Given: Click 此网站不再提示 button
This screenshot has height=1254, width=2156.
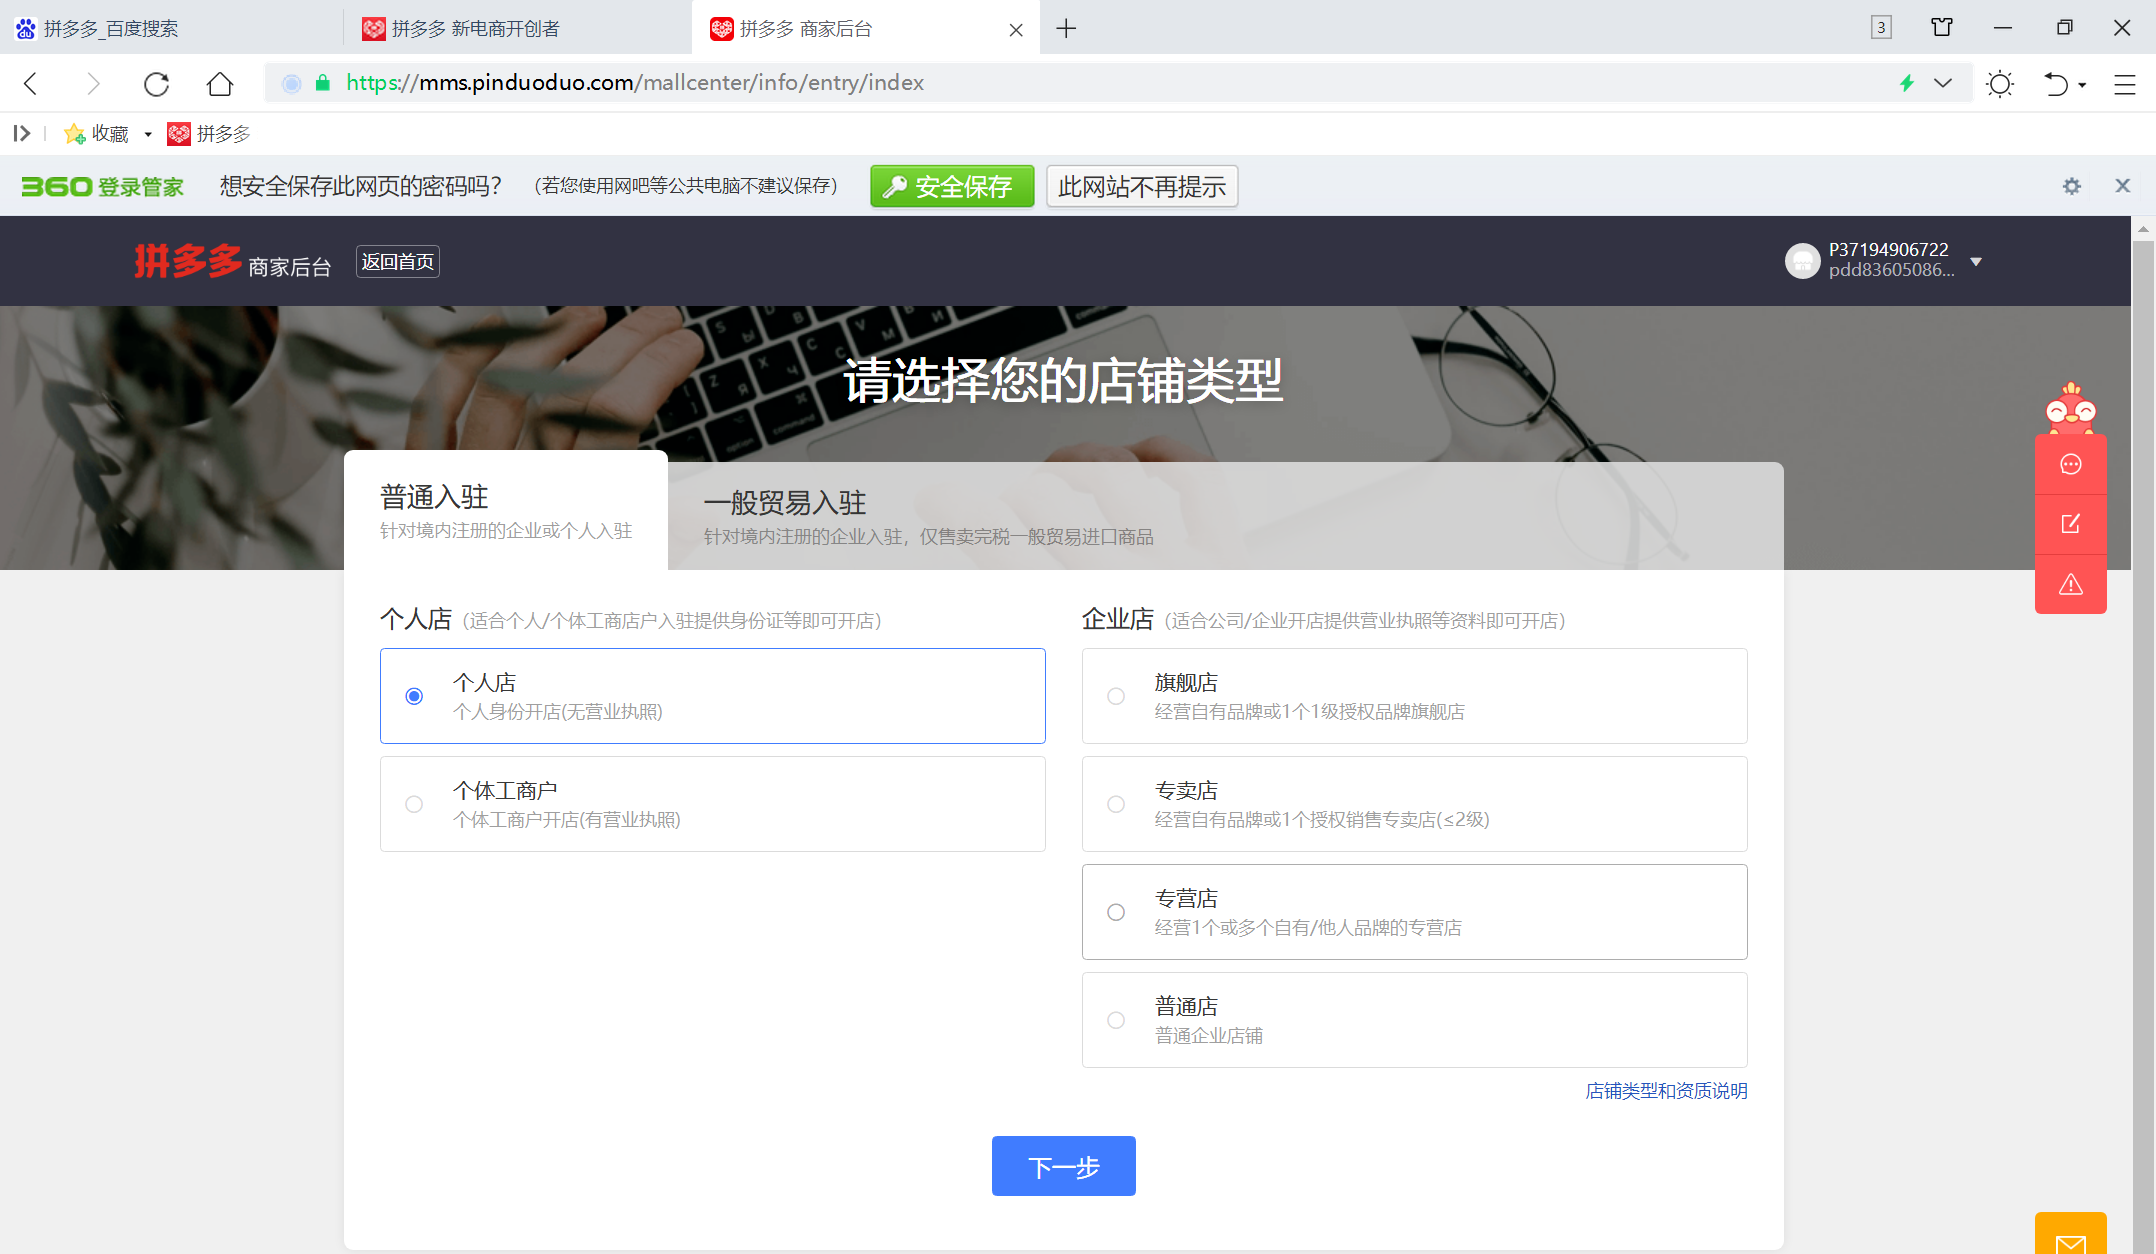Looking at the screenshot, I should pos(1142,186).
